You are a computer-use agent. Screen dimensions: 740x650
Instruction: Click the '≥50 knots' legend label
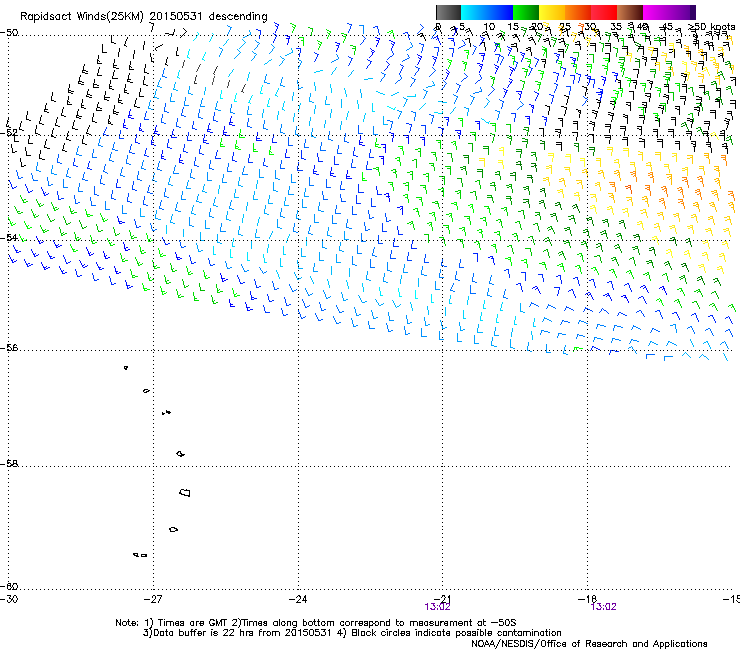point(712,27)
